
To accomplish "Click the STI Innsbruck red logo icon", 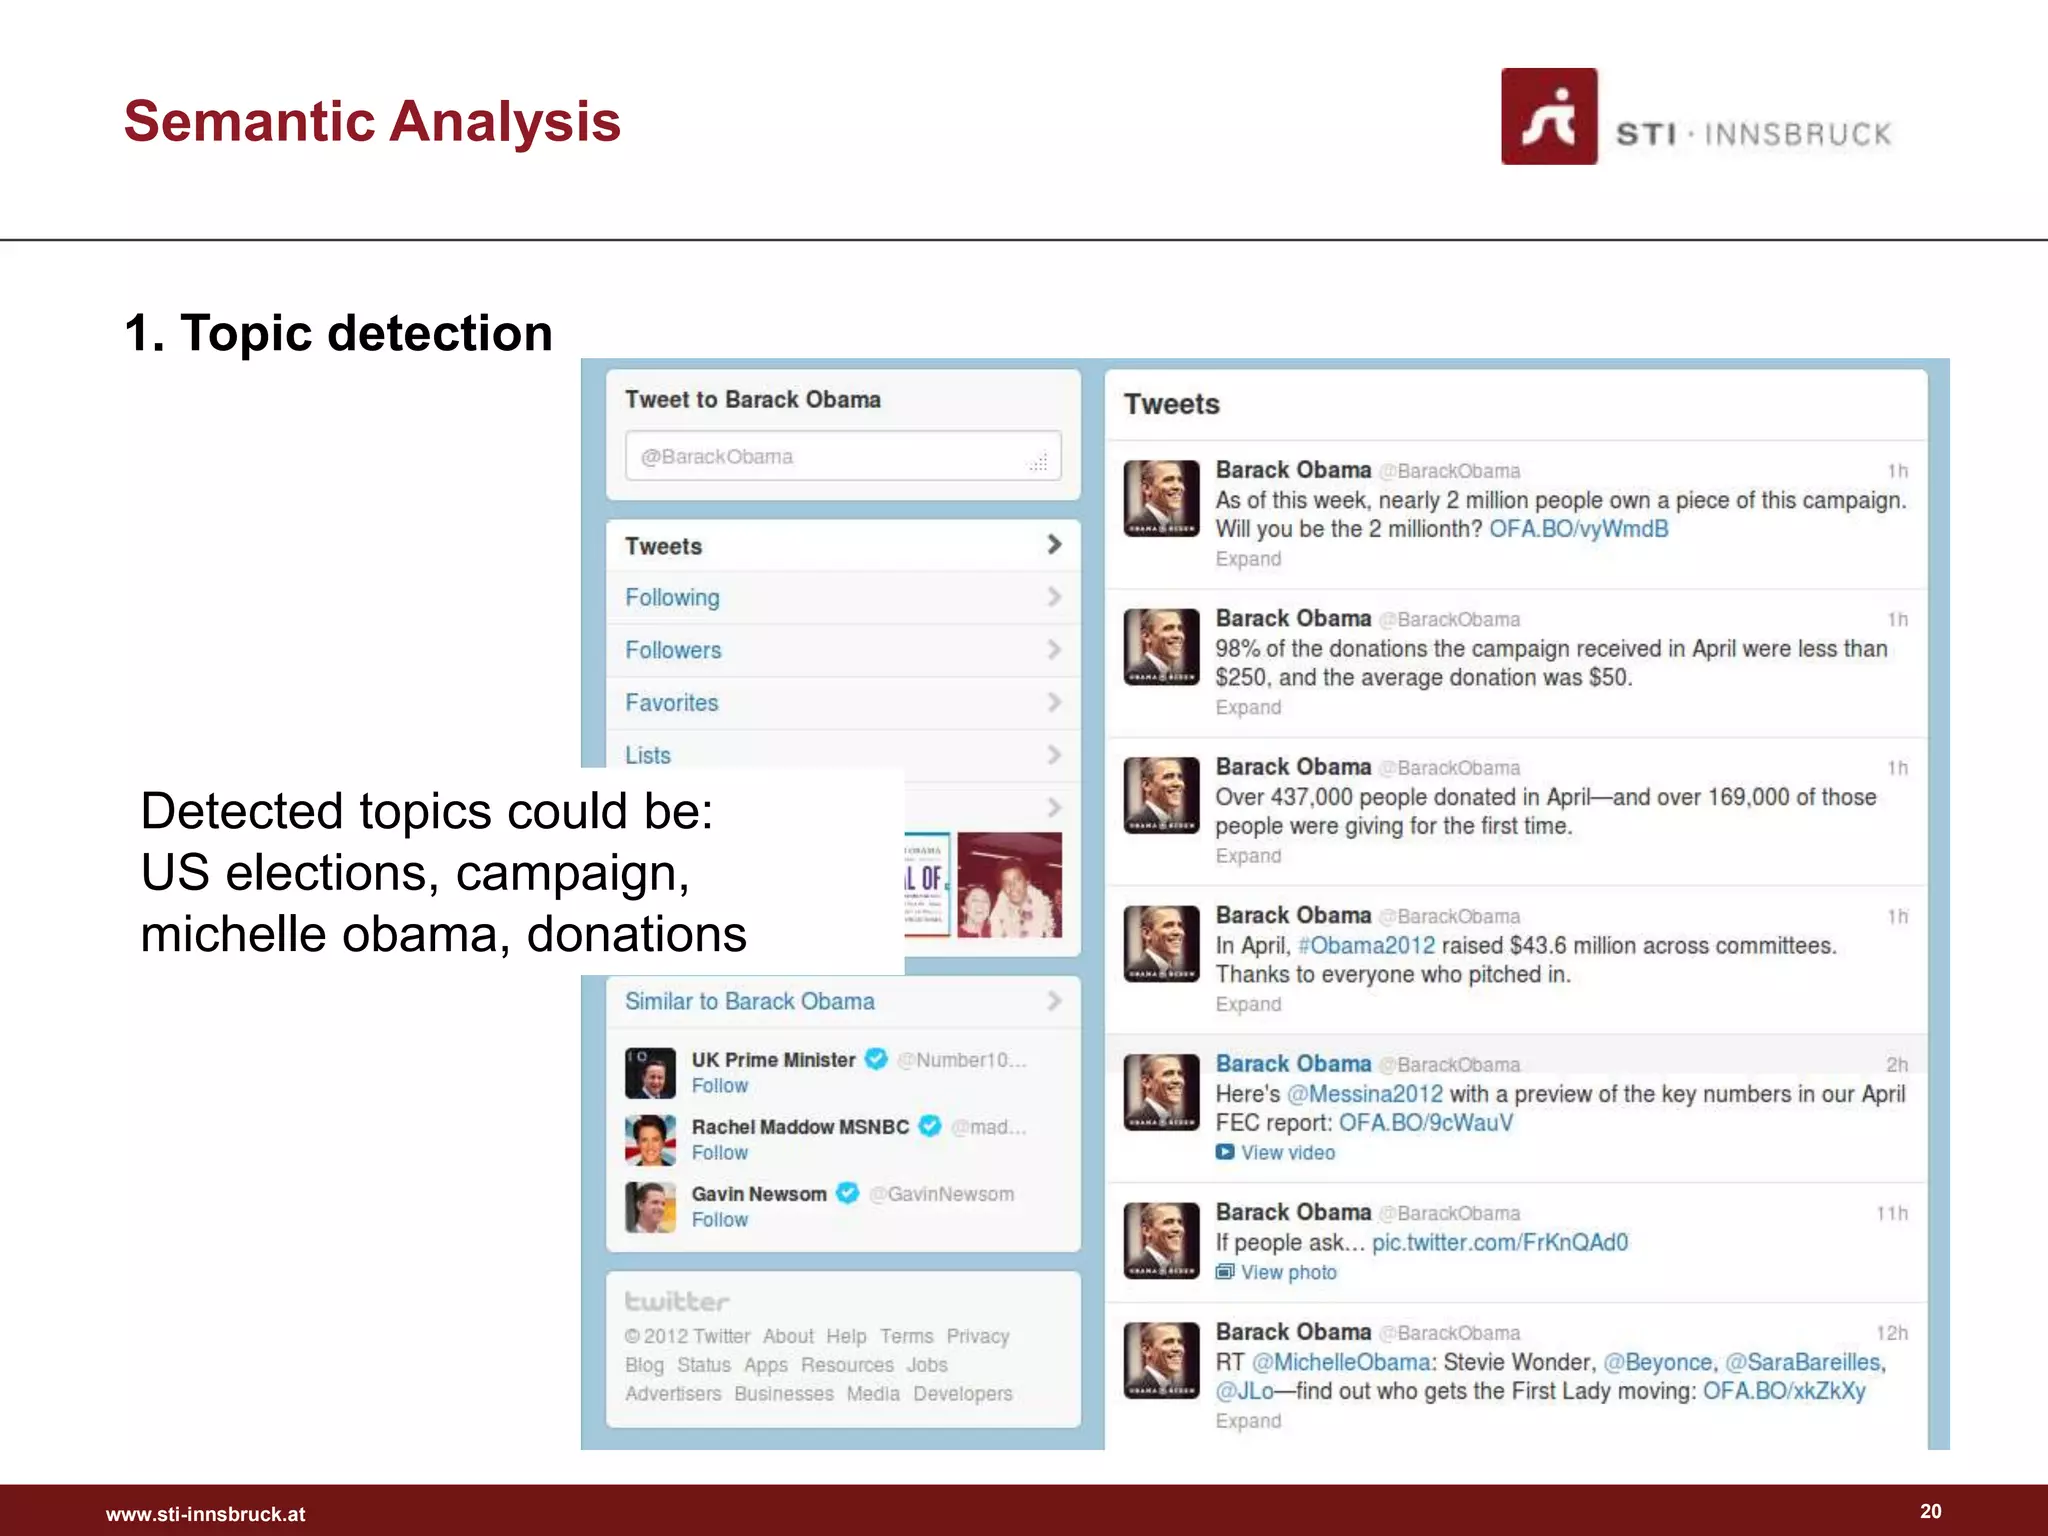I will click(1548, 116).
